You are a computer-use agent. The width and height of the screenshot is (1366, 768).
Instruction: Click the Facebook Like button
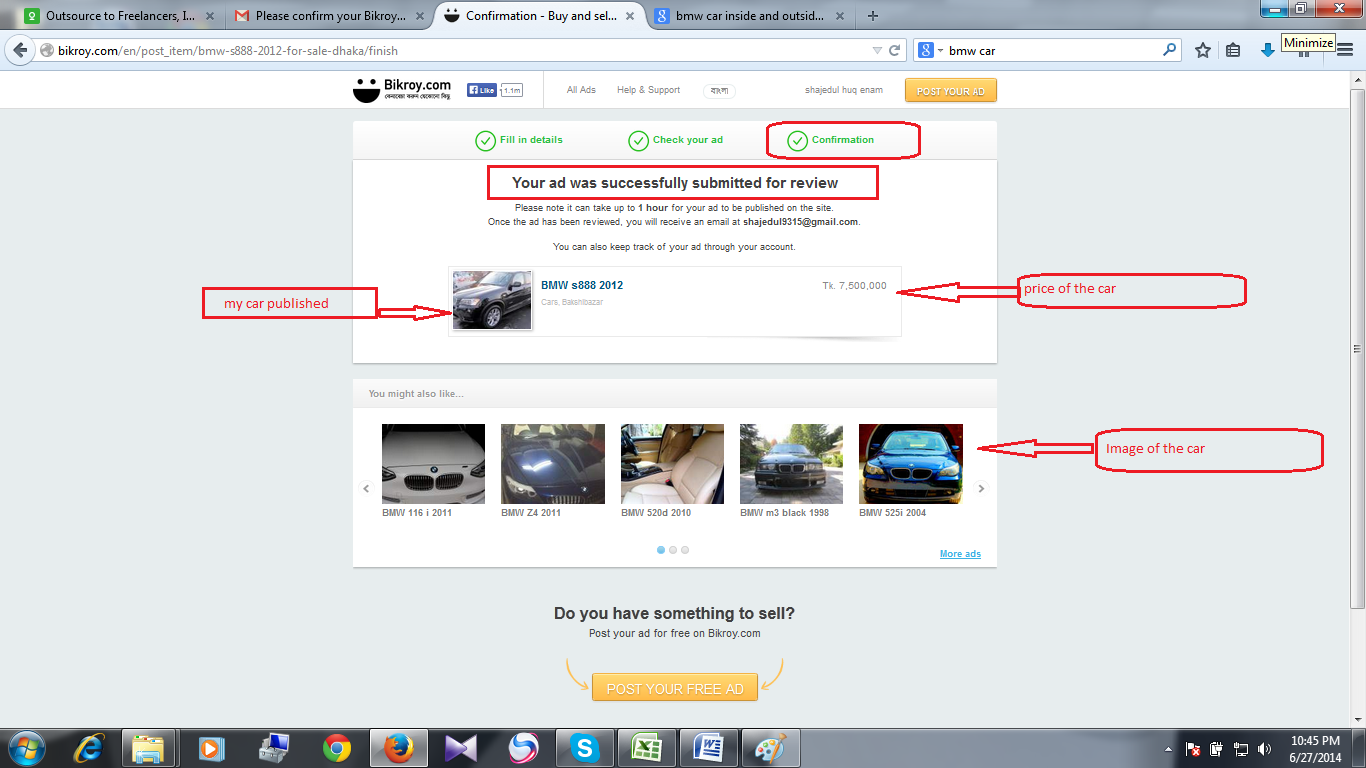(482, 90)
